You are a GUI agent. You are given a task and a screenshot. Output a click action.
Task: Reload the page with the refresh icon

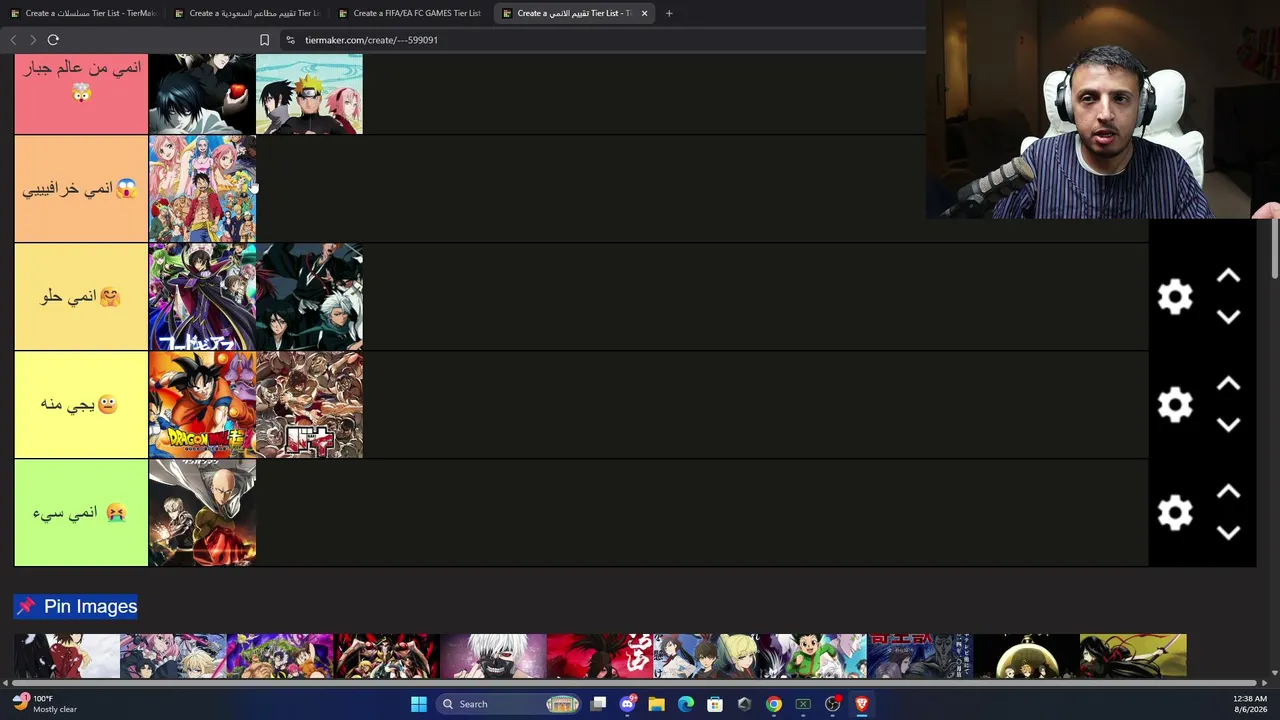pyautogui.click(x=53, y=40)
